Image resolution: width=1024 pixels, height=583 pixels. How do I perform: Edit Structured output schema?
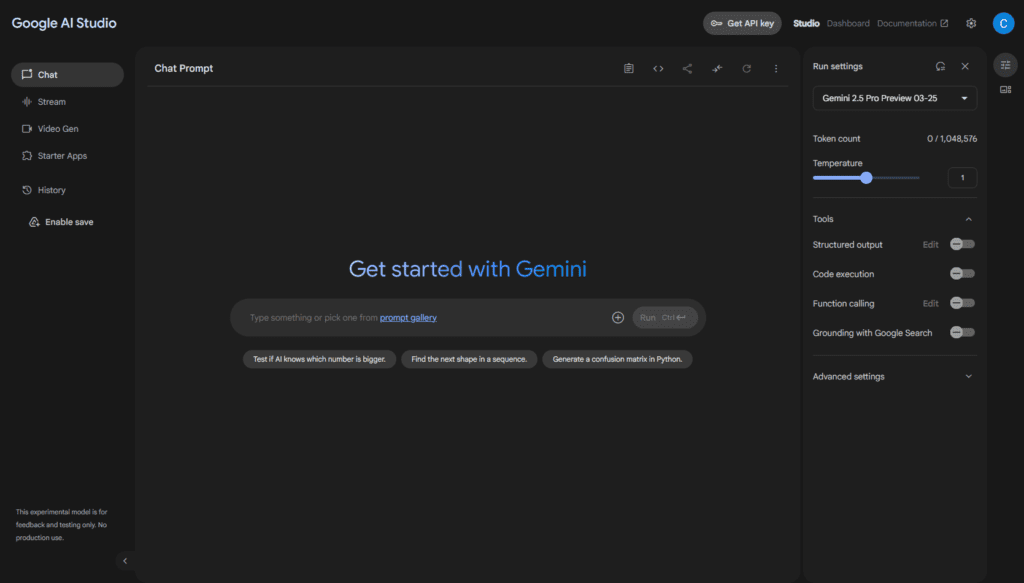(x=931, y=245)
